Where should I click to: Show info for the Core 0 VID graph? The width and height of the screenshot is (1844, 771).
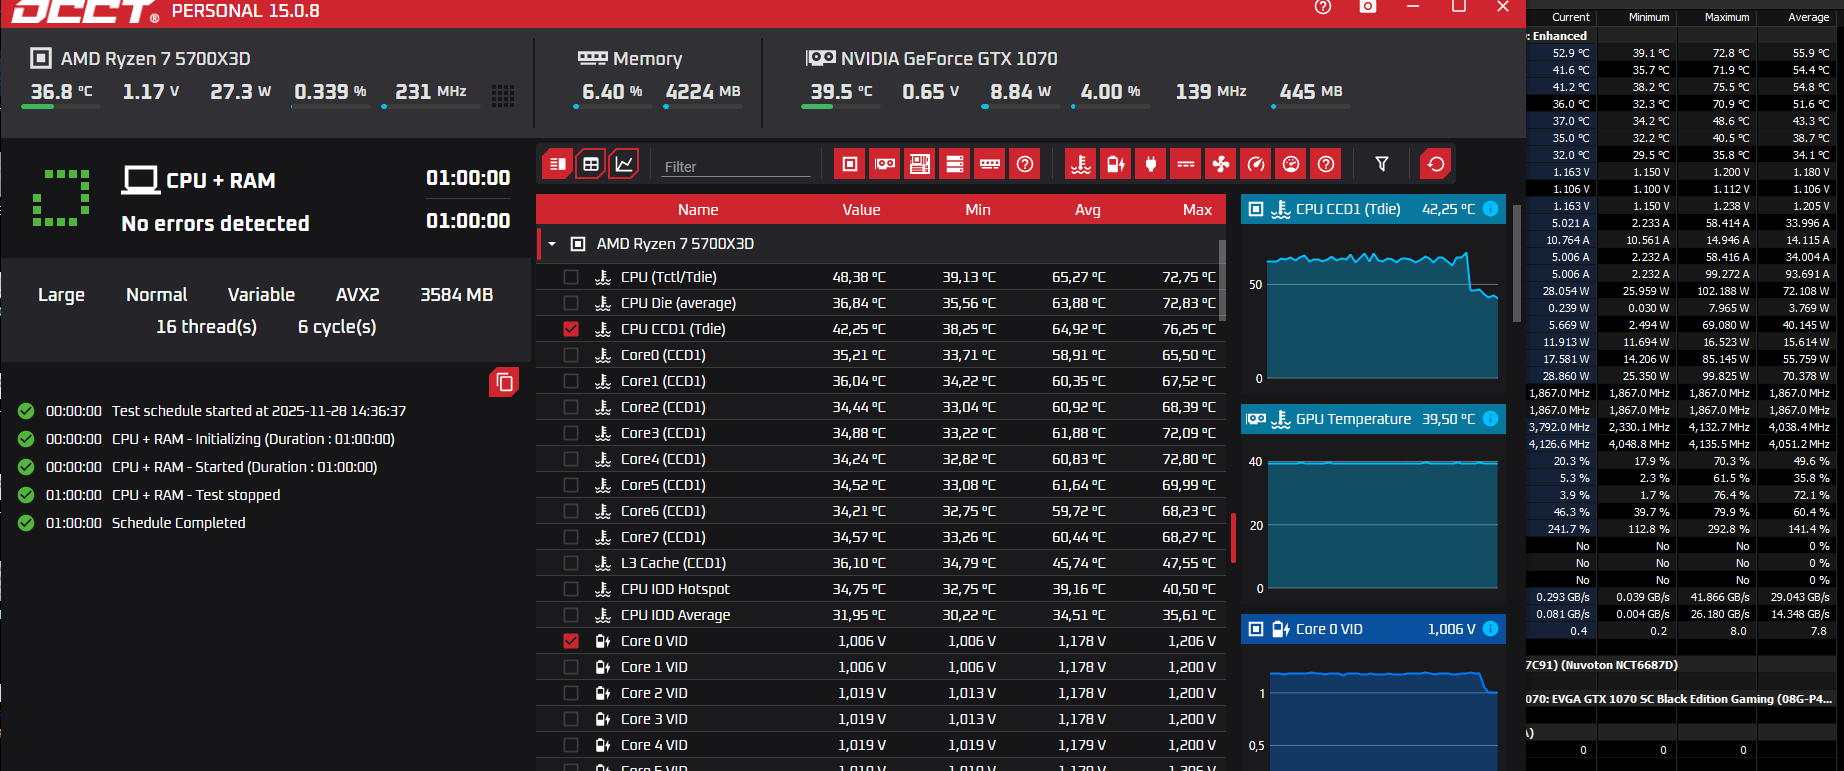1490,629
